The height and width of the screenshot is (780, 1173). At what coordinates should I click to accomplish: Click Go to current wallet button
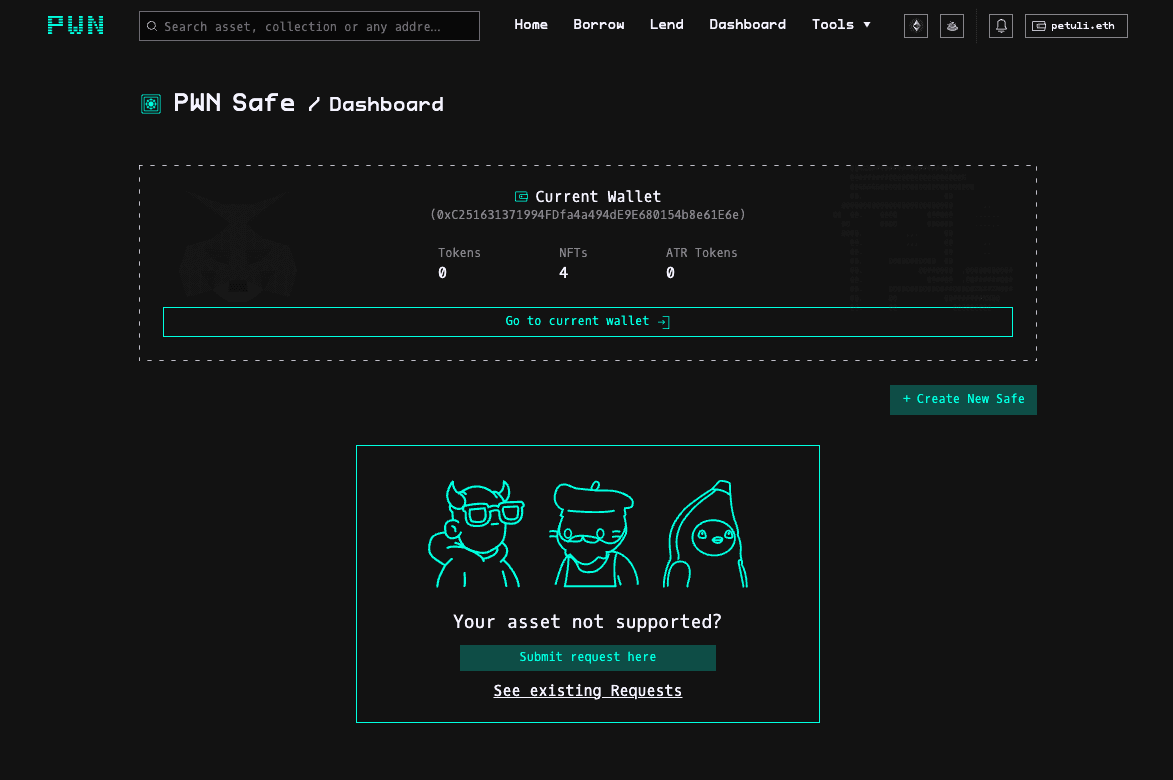(x=588, y=322)
